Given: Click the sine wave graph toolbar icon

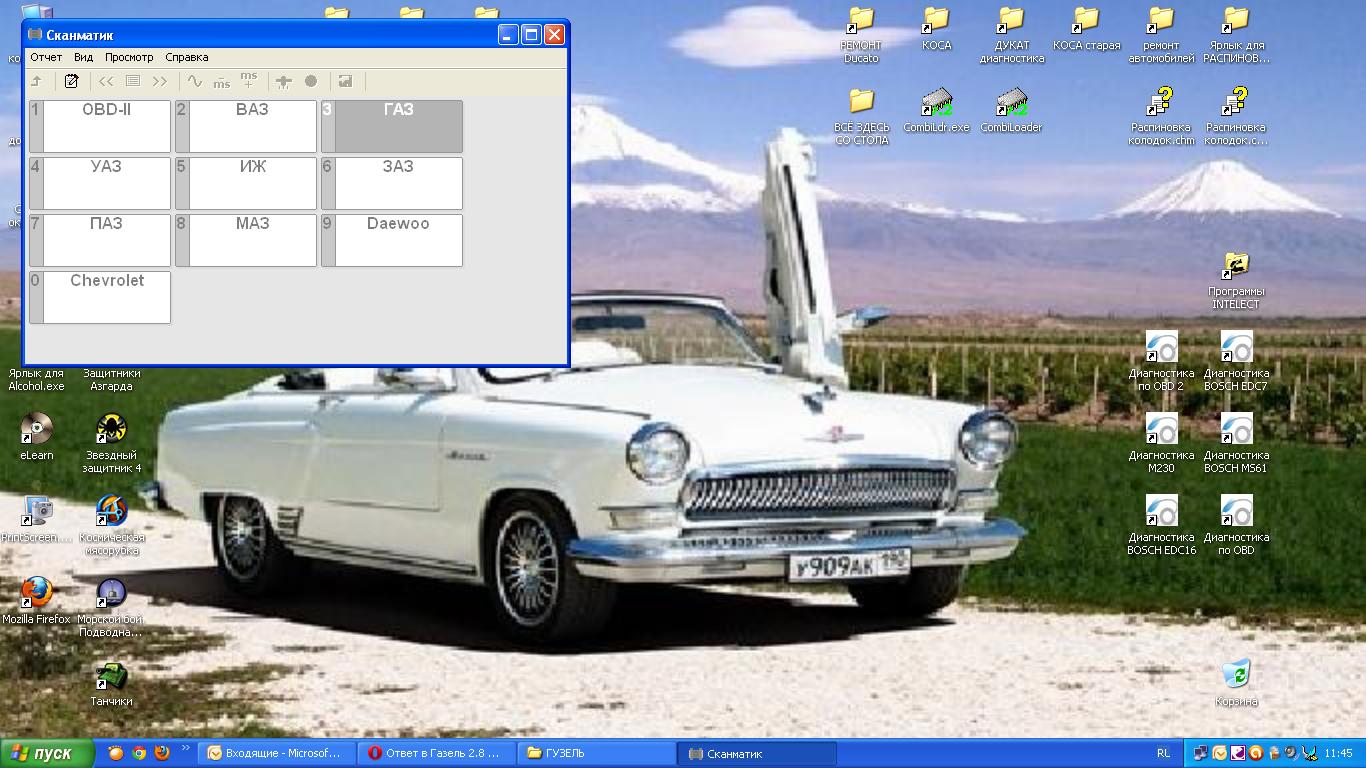Looking at the screenshot, I should [194, 82].
